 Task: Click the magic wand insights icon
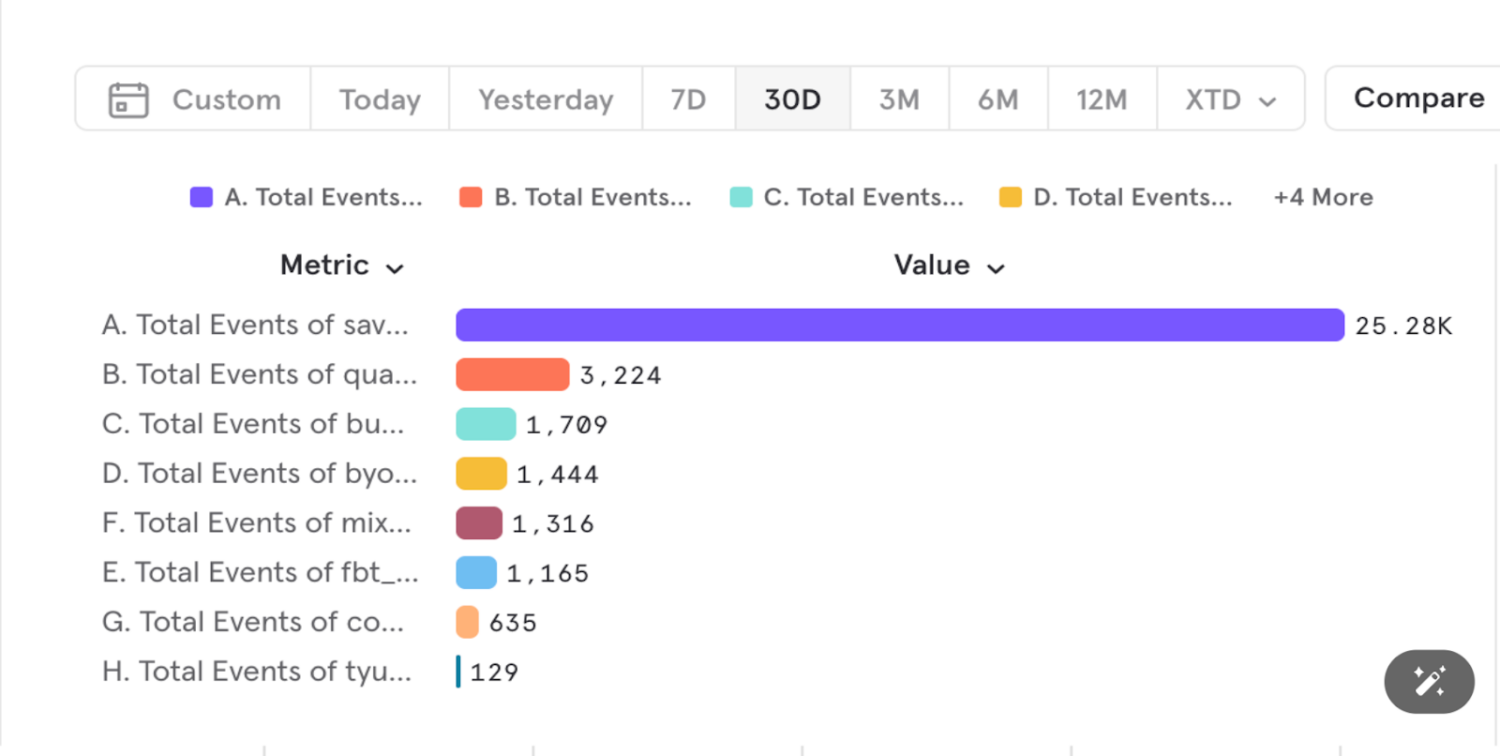pyautogui.click(x=1428, y=681)
